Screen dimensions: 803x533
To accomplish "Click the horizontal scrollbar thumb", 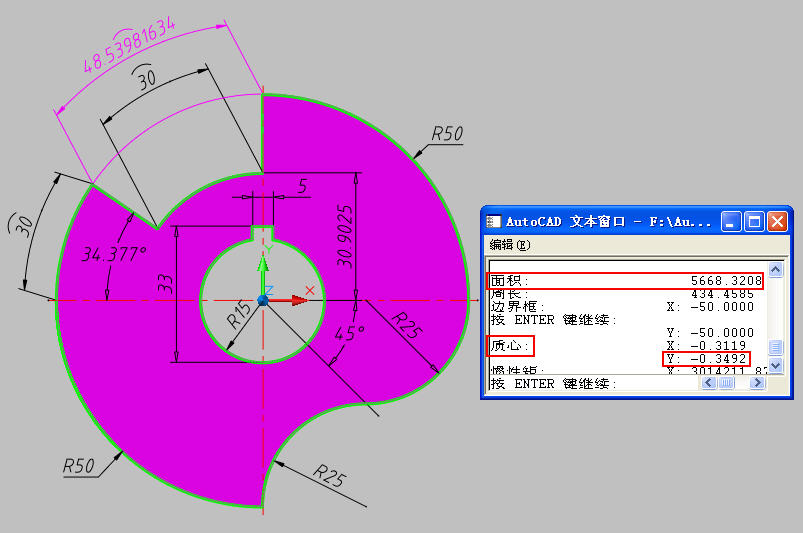I will (726, 382).
